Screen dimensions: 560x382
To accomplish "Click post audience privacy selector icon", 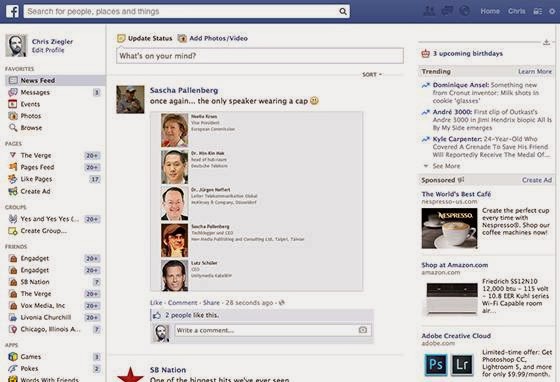I will [282, 303].
